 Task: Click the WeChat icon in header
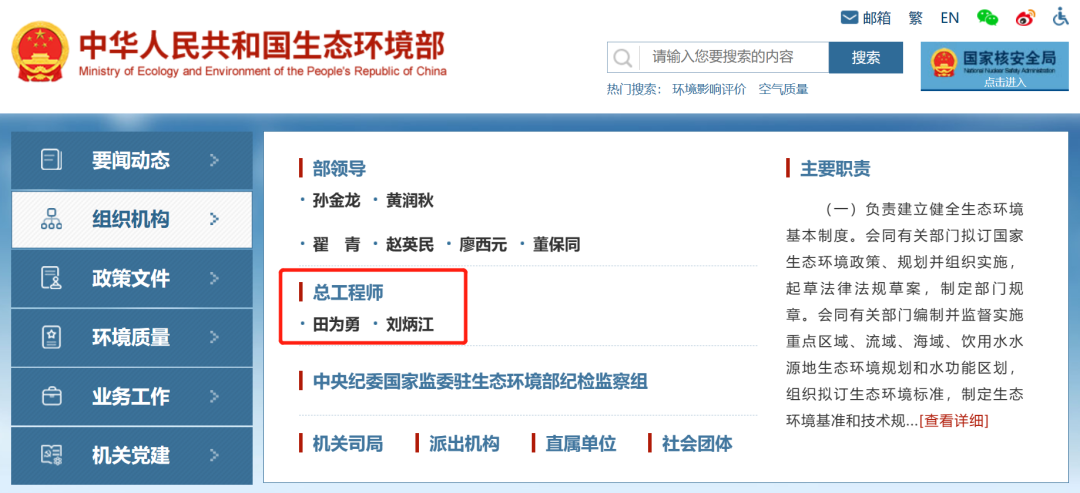(987, 17)
